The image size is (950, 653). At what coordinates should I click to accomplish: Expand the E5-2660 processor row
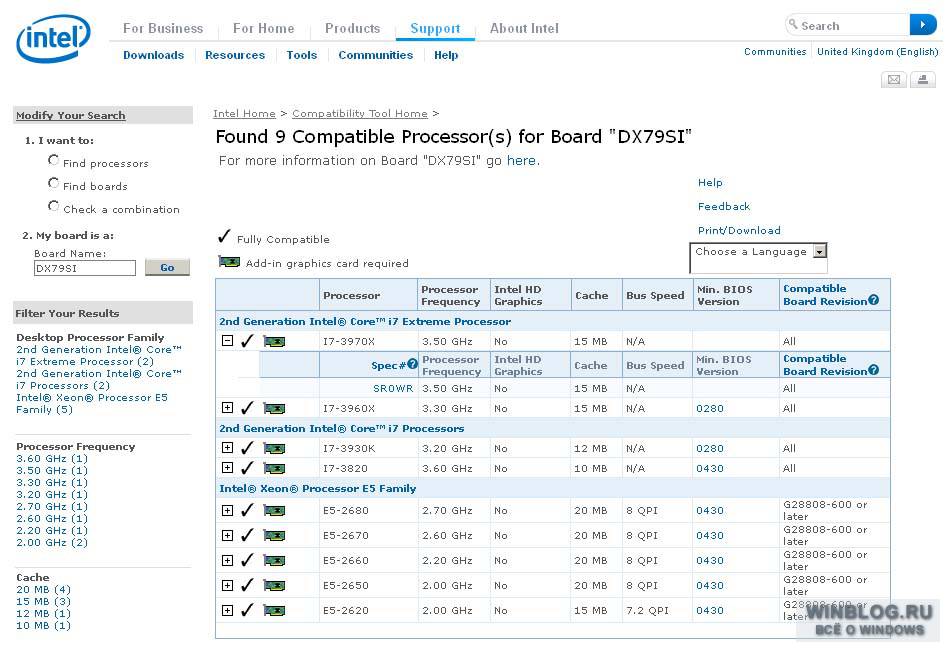[x=227, y=560]
